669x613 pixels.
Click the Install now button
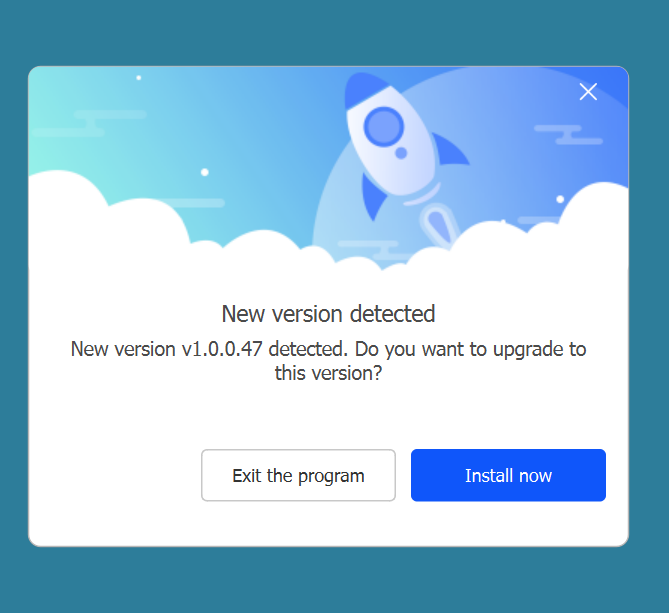(508, 475)
